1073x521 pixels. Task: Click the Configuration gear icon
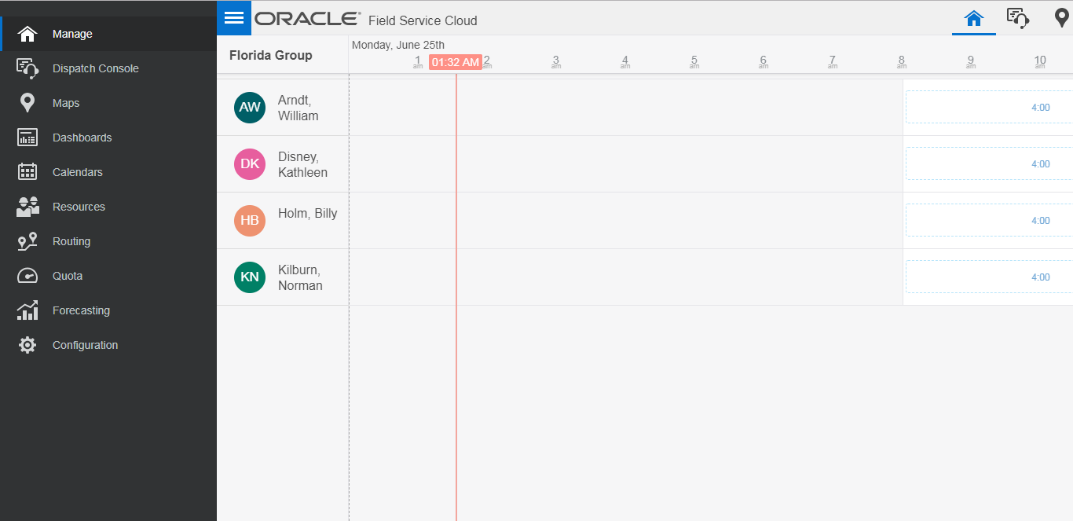(28, 345)
